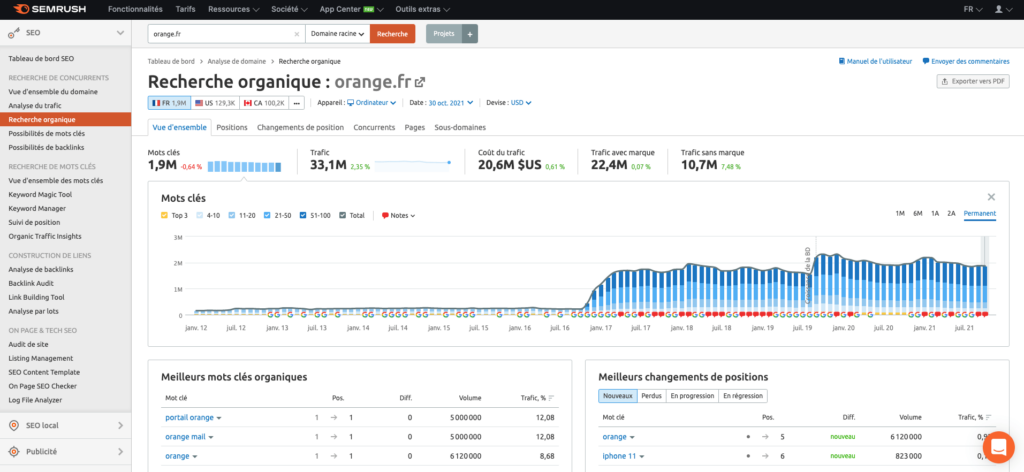Image resolution: width=1024 pixels, height=472 pixels.
Task: Click the user manual book icon
Action: 842,61
